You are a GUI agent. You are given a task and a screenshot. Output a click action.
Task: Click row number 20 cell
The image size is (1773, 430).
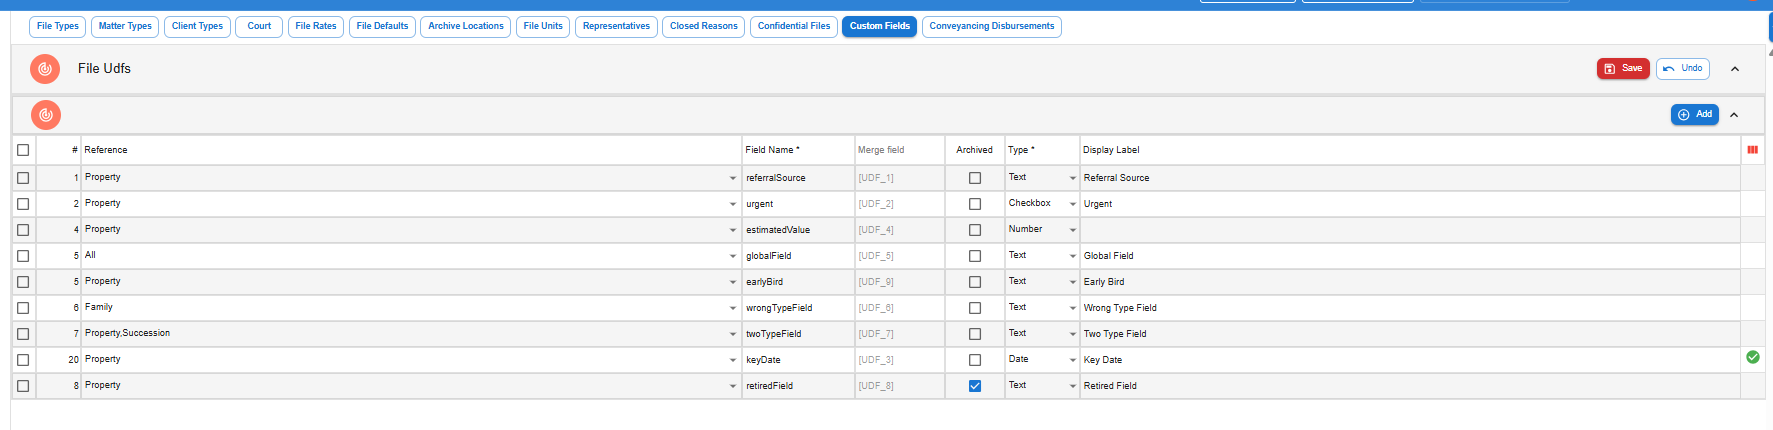(x=58, y=360)
